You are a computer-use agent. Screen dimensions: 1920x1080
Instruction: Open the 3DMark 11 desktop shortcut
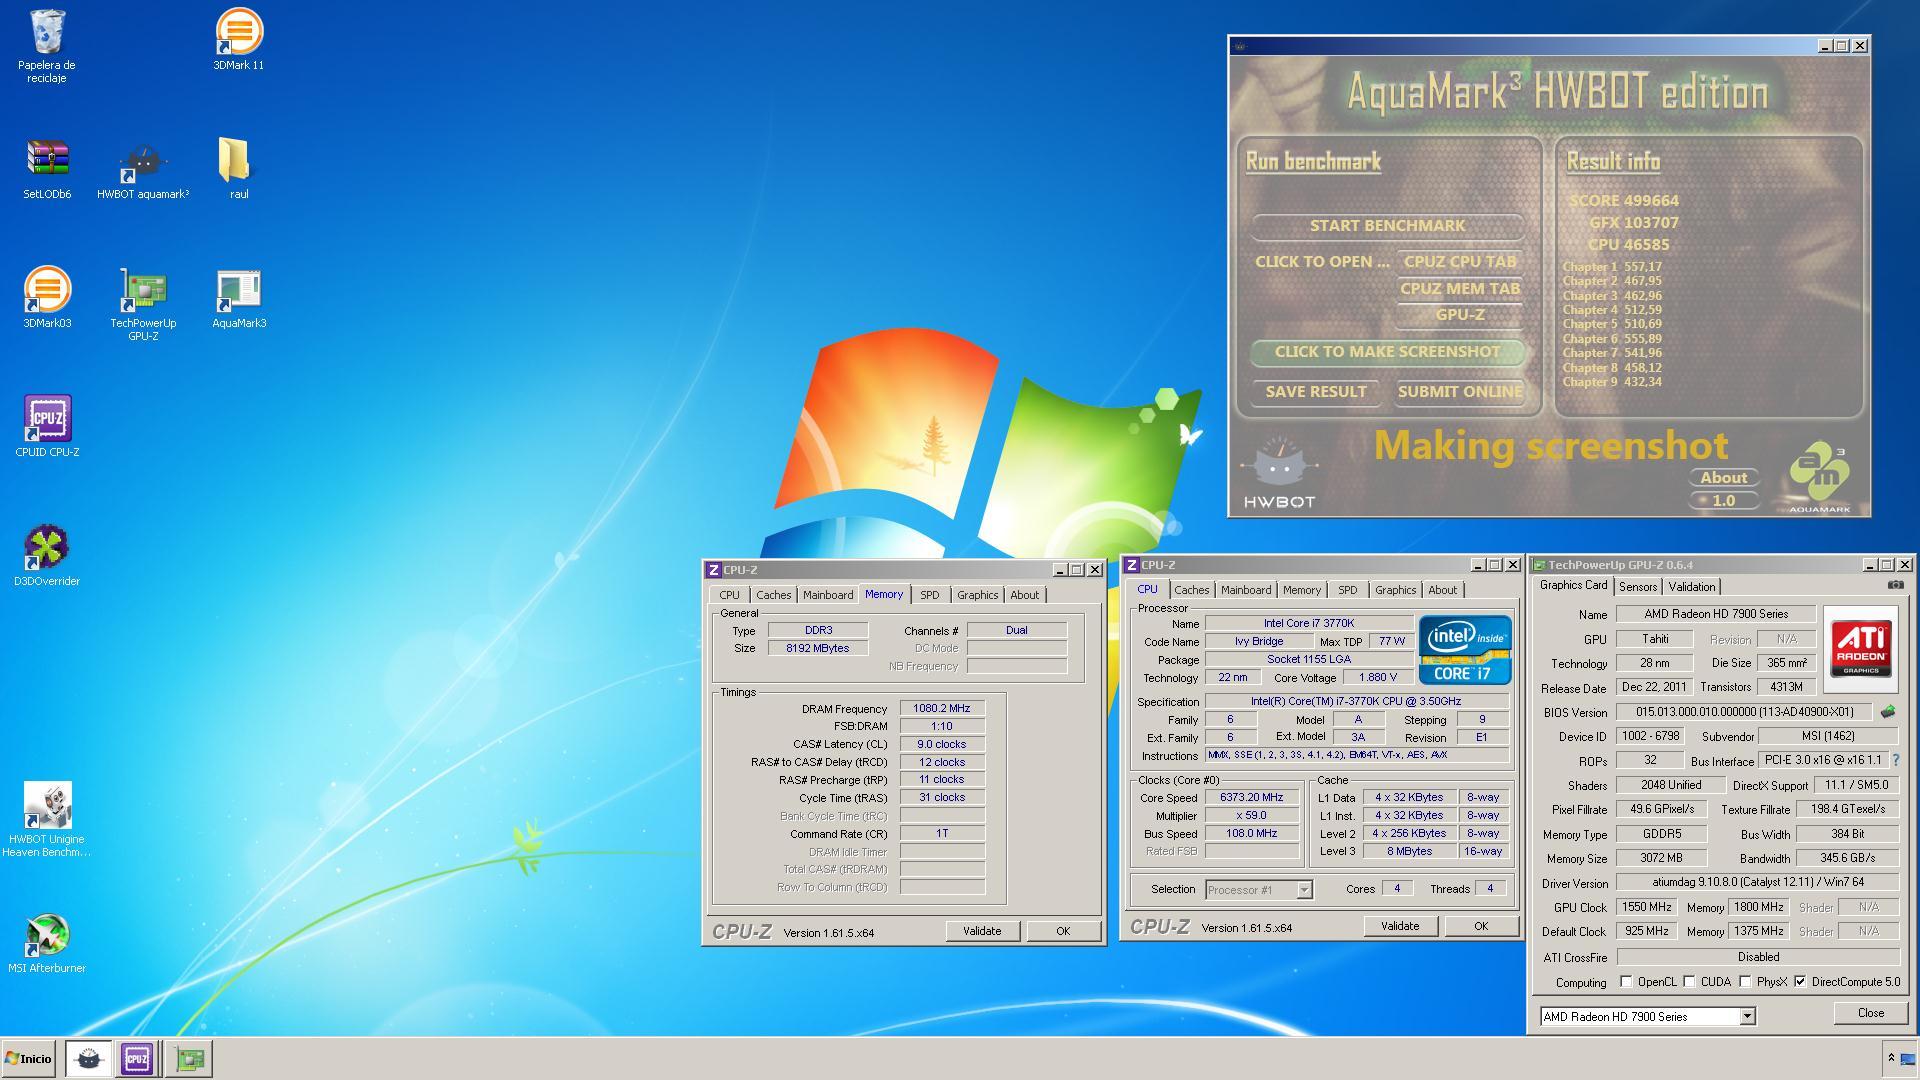pyautogui.click(x=238, y=39)
